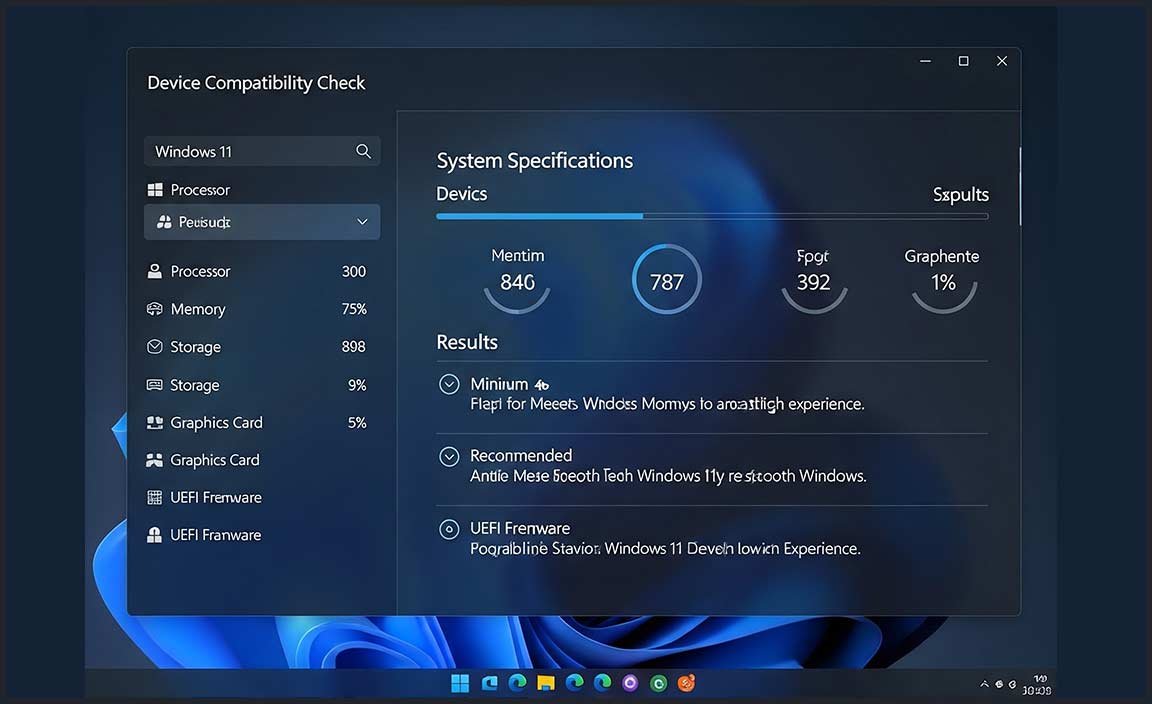Click the UEFI Frenware heading in Results
Screen dimensions: 1152x704
click(520, 528)
